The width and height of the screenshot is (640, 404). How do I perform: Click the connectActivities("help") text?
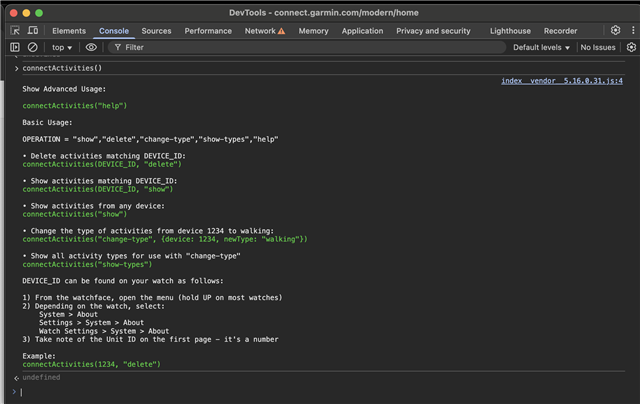75,106
